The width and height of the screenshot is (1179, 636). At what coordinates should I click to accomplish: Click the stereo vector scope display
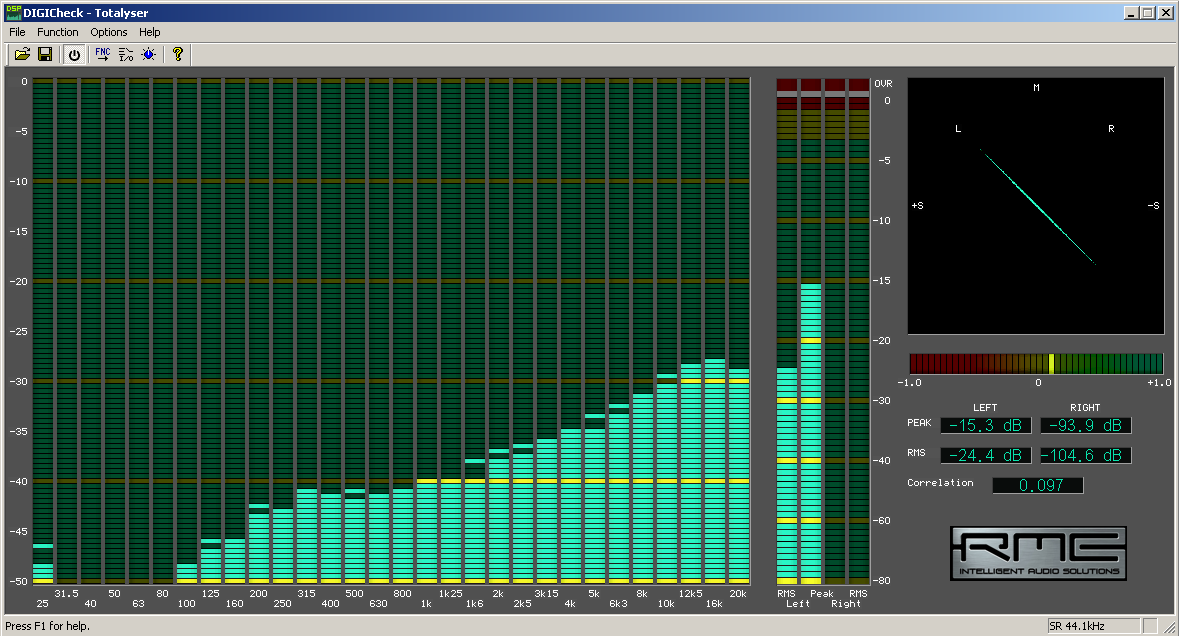[1036, 206]
